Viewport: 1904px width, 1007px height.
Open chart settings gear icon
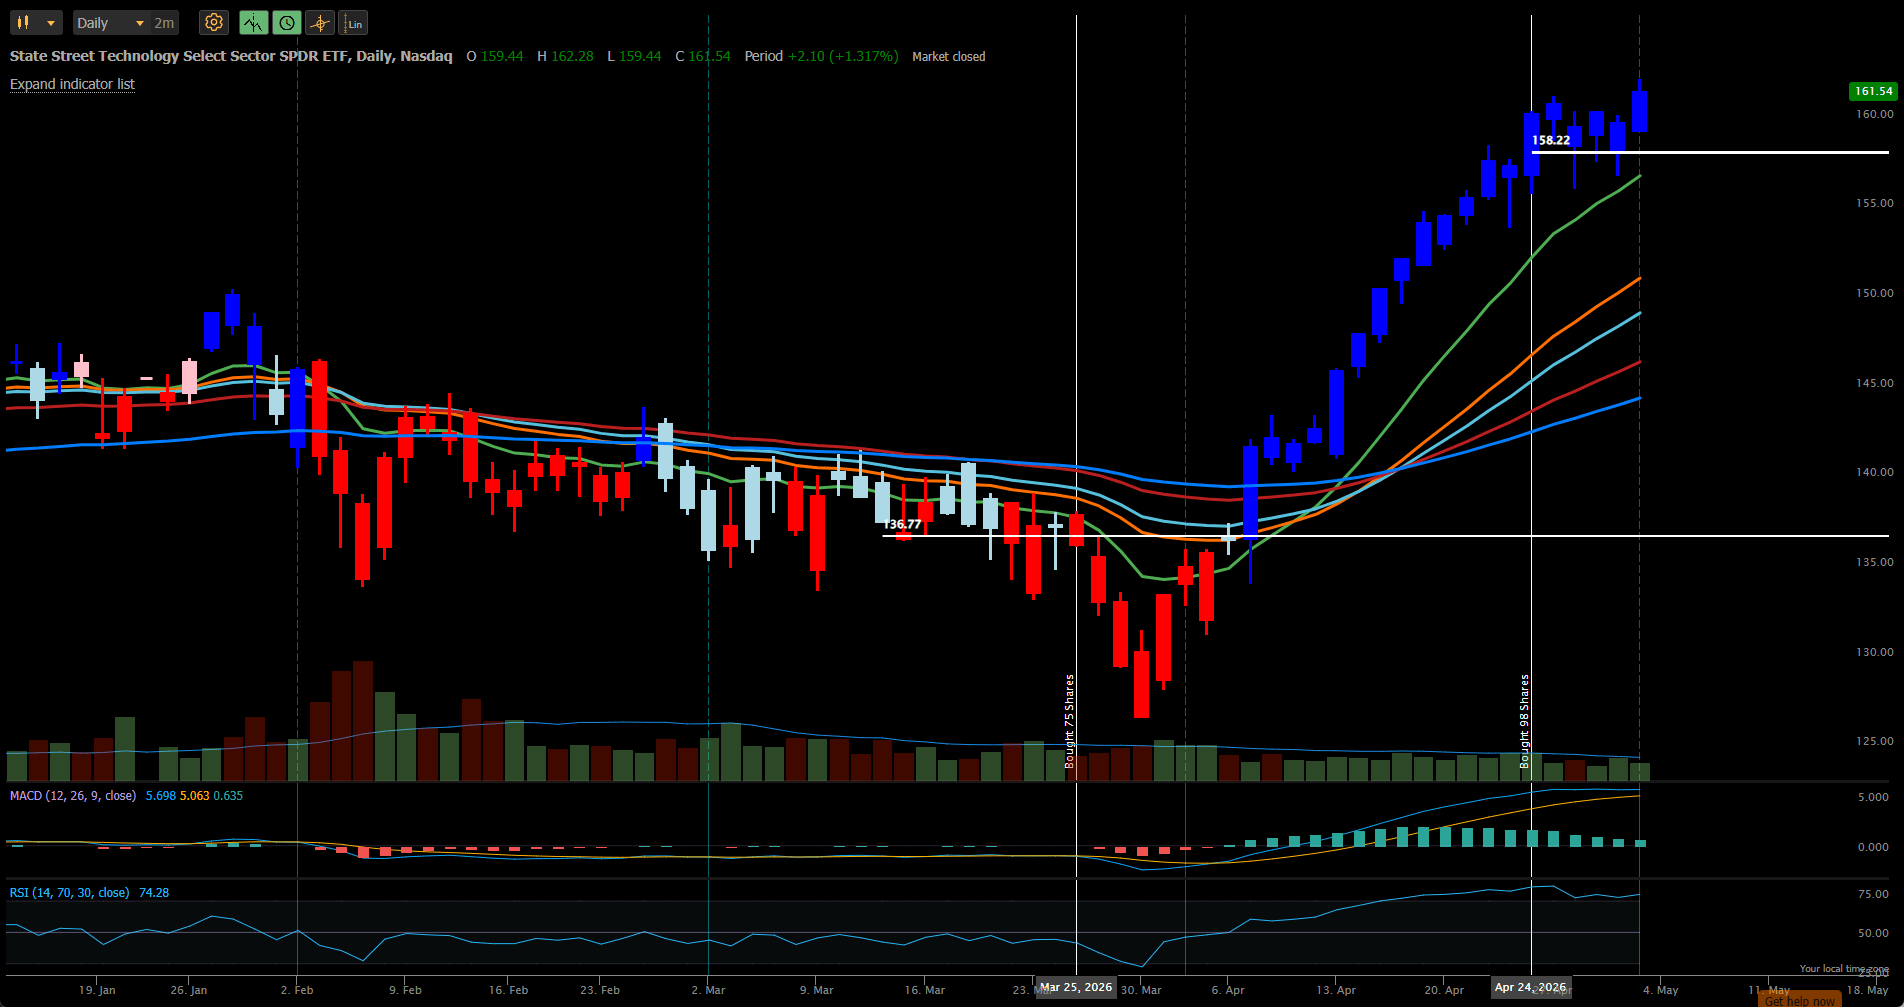[213, 22]
